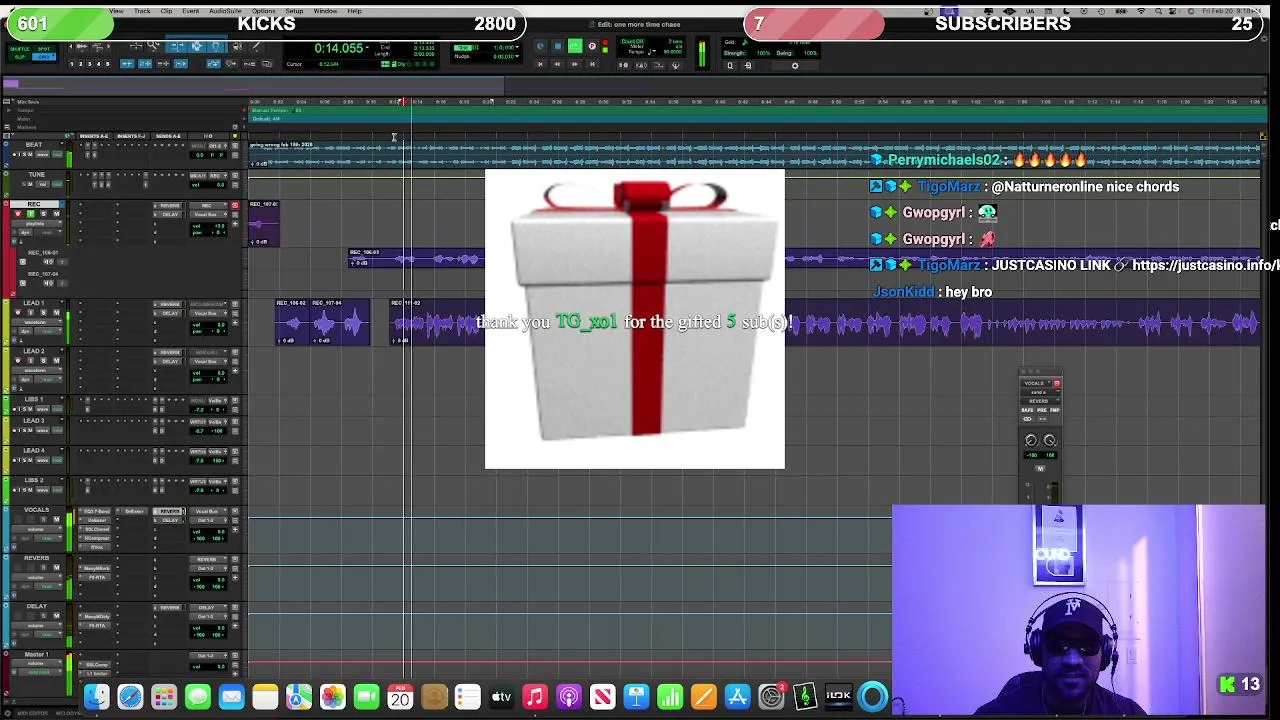Open Launchpad from the dock
Screen dimensions: 1280x720
pyautogui.click(x=164, y=697)
